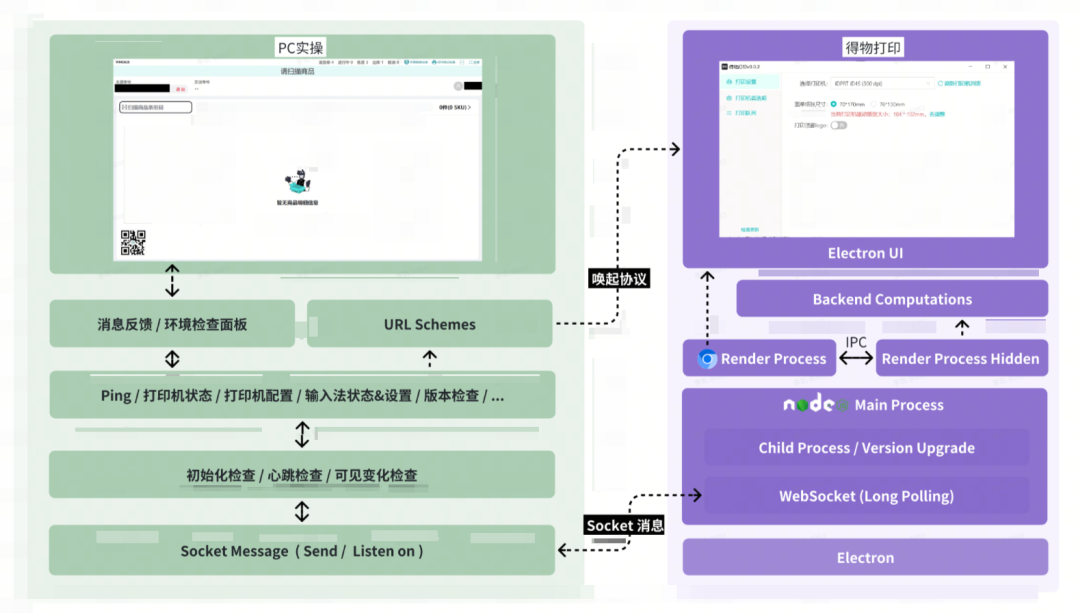Click the bottom Electron box
Image resolution: width=1080 pixels, height=613 pixels.
point(865,557)
